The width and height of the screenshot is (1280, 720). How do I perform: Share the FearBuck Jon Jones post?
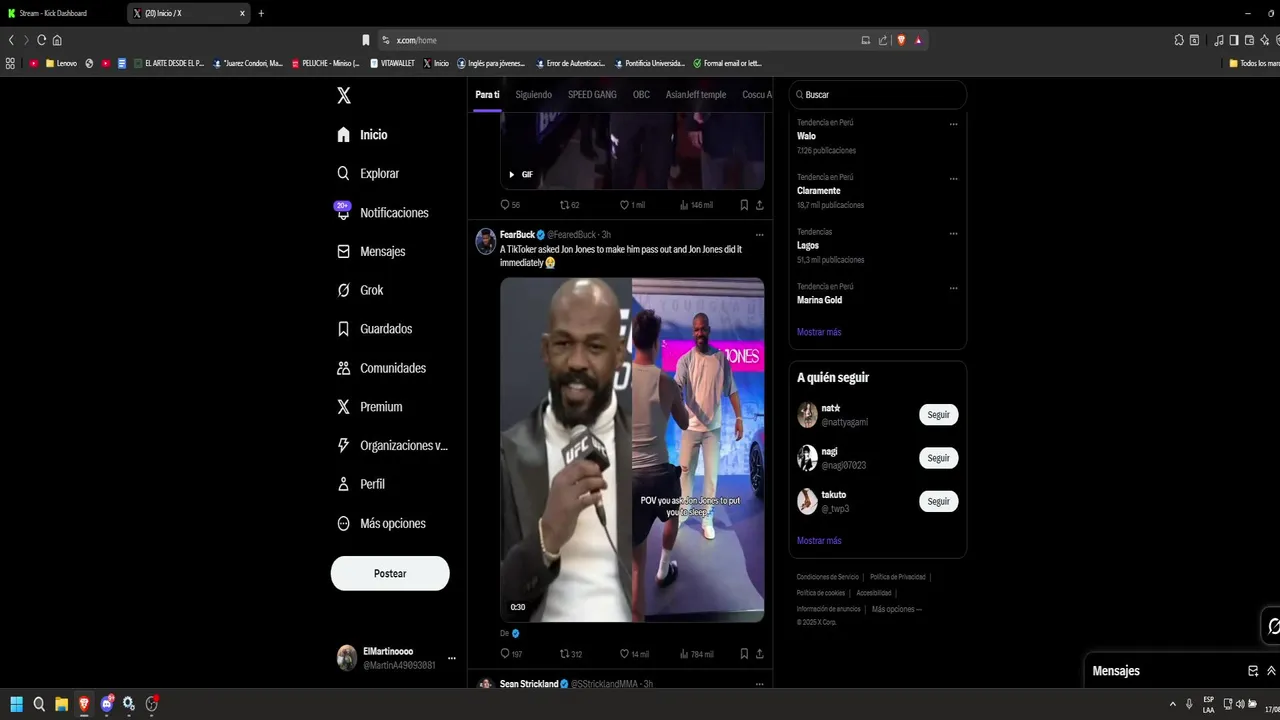760,654
